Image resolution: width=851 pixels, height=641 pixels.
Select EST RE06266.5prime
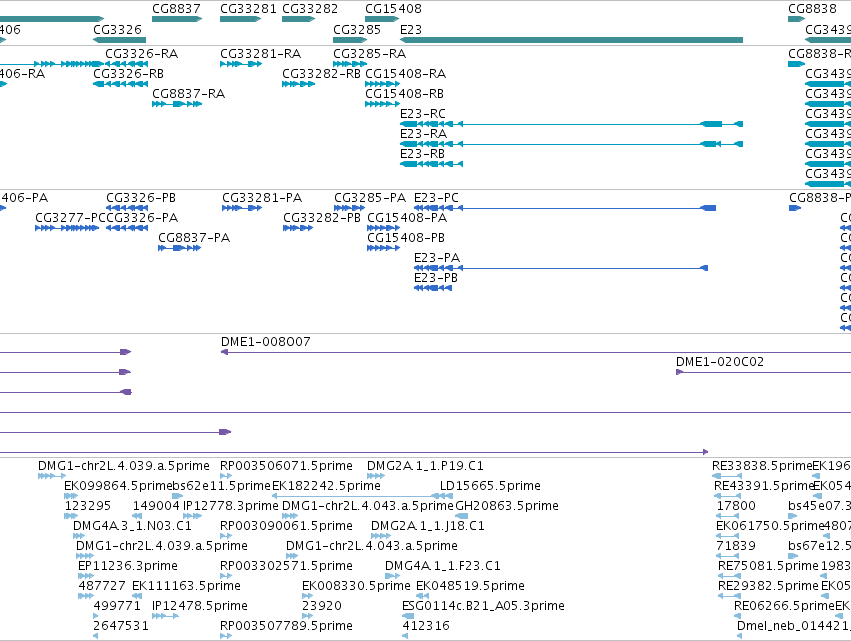(784, 607)
